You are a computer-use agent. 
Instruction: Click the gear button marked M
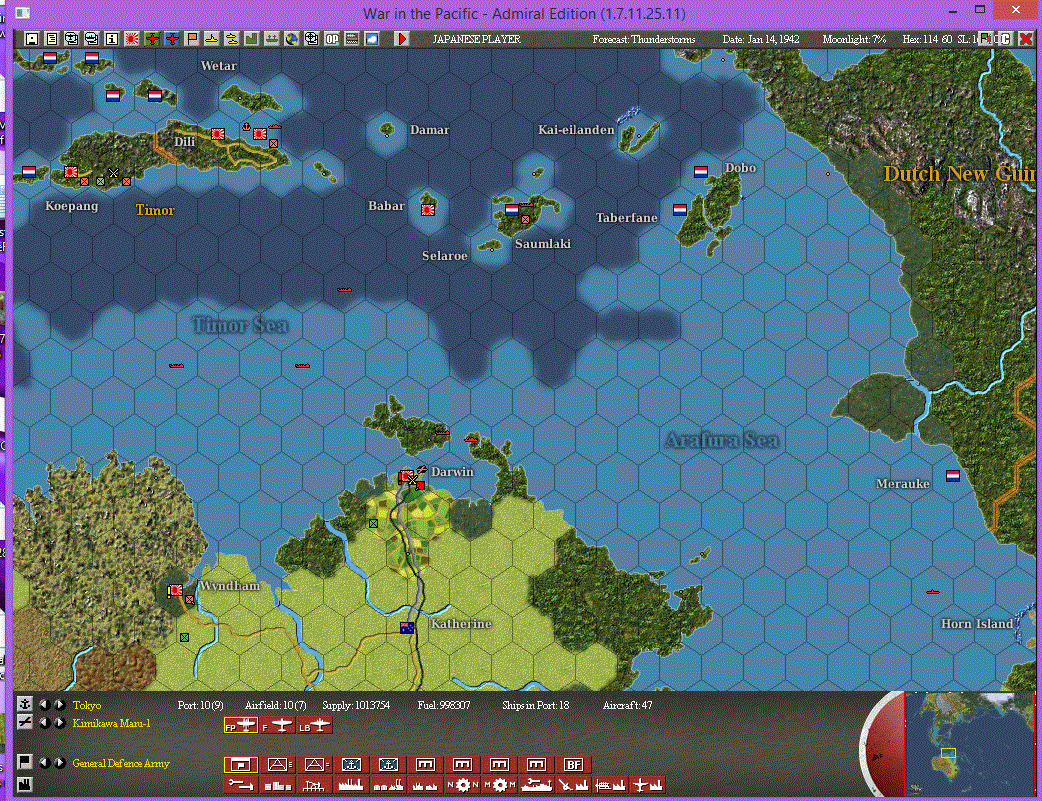point(500,785)
